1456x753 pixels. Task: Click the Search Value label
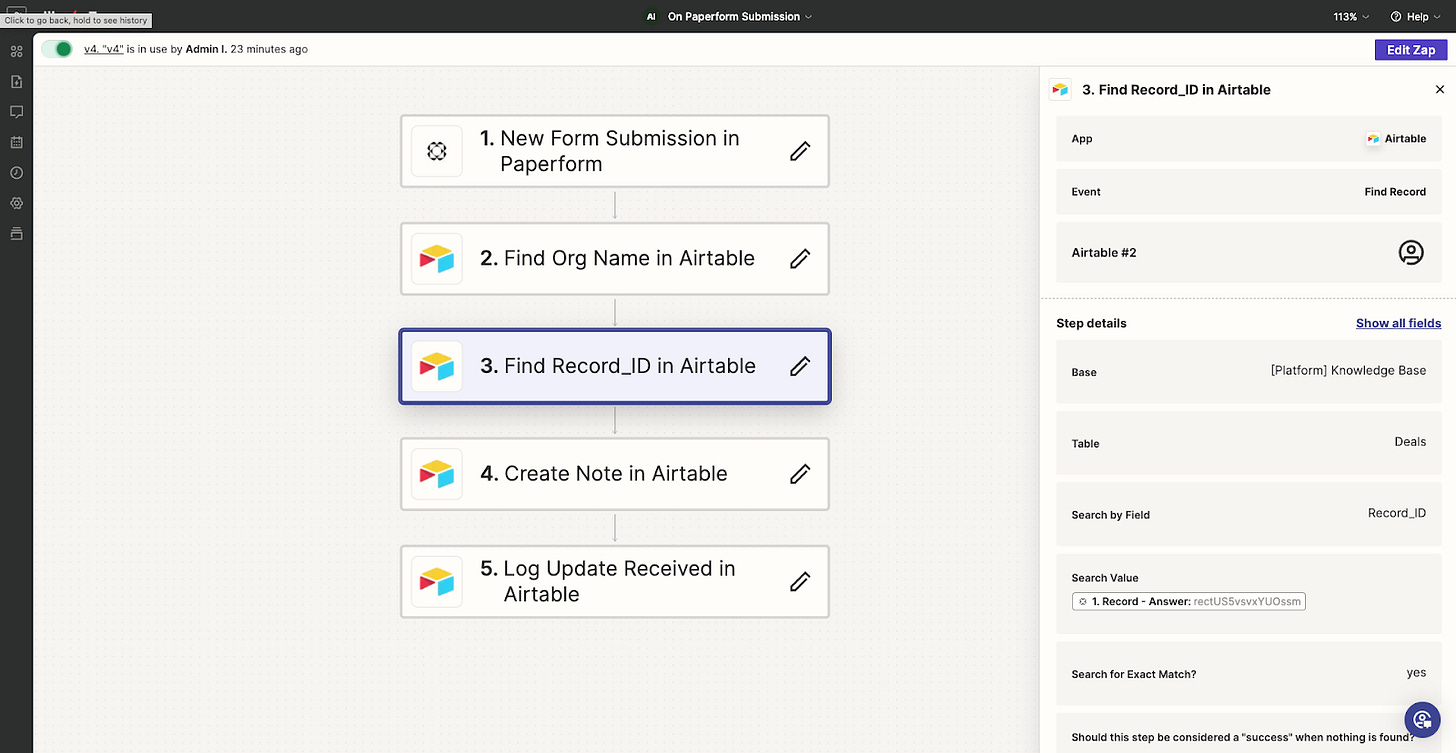(x=1105, y=578)
